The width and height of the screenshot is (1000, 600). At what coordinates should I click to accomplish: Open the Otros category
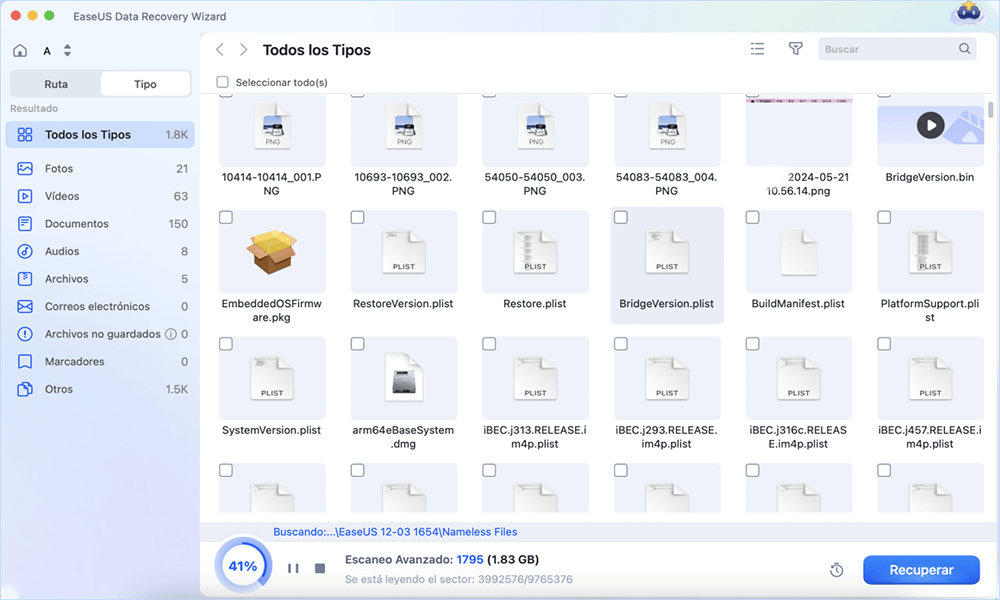click(100, 389)
